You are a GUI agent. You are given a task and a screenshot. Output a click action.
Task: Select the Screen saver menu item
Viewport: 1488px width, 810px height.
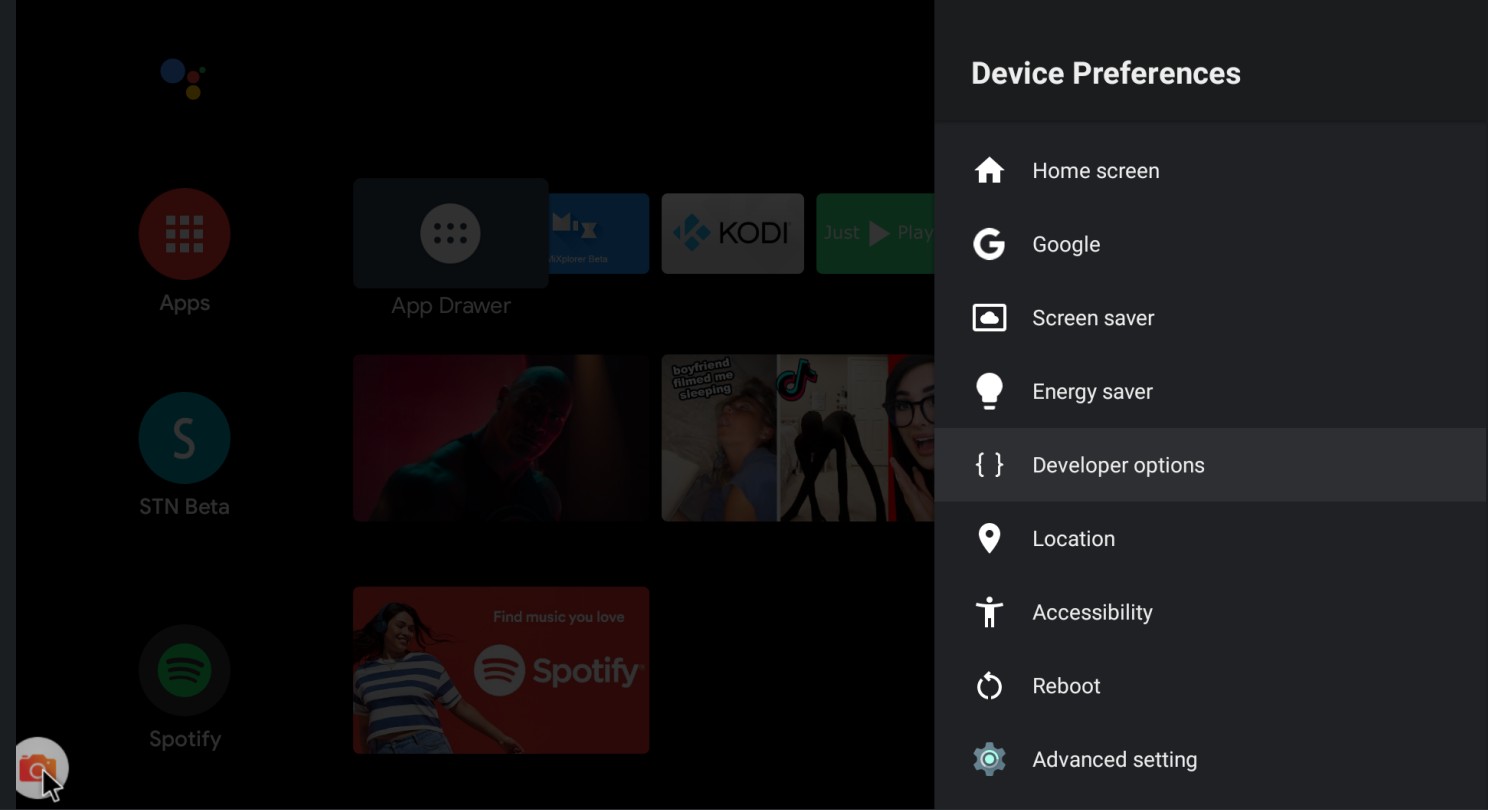coord(1093,318)
